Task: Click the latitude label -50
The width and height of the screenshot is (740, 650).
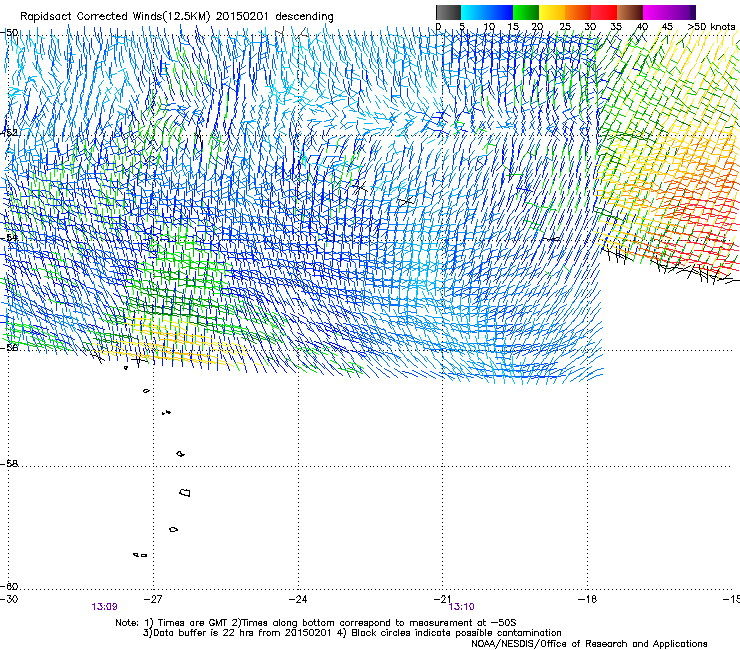Action: pyautogui.click(x=9, y=33)
